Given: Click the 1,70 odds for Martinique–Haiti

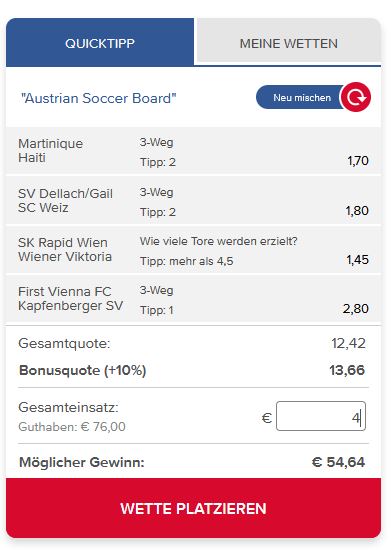Looking at the screenshot, I should coord(358,161).
